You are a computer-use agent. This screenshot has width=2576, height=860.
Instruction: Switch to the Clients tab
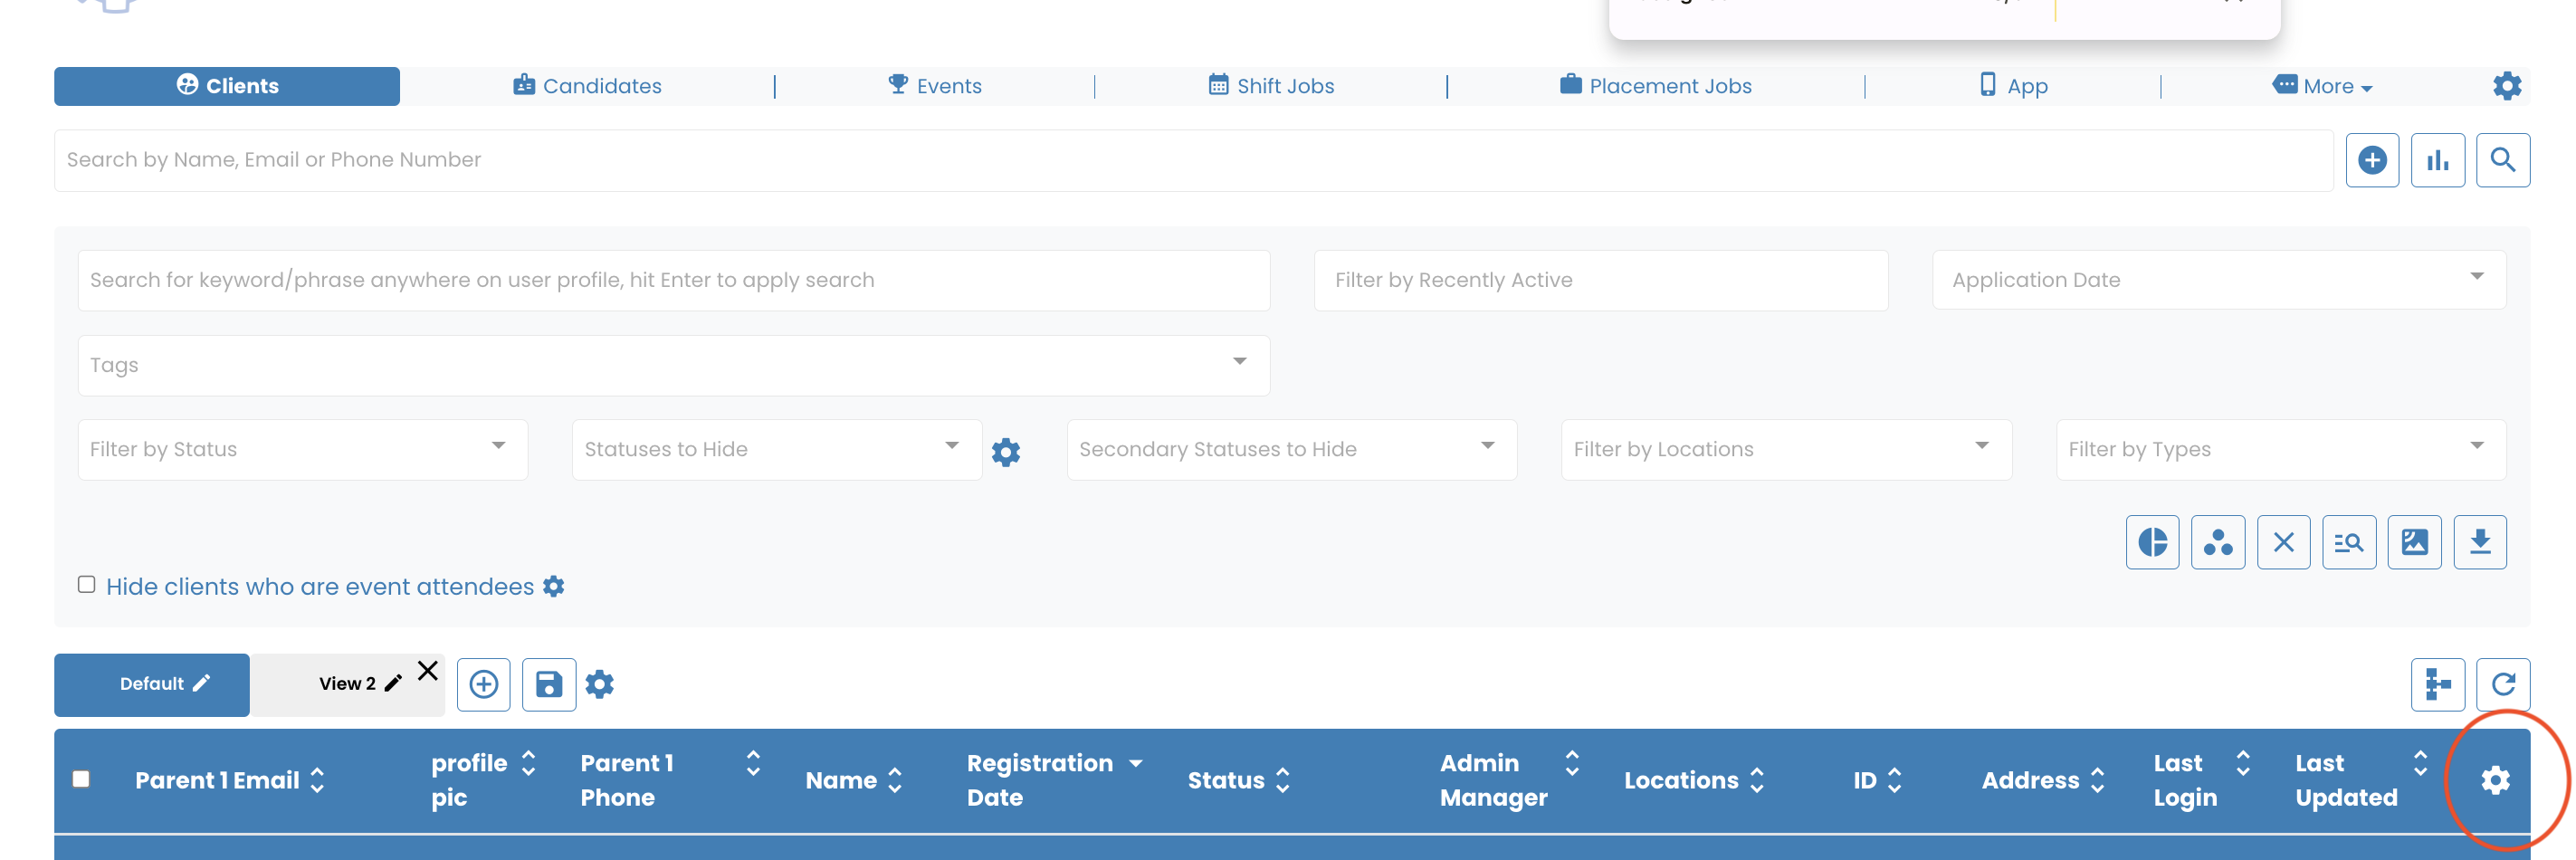(x=227, y=86)
